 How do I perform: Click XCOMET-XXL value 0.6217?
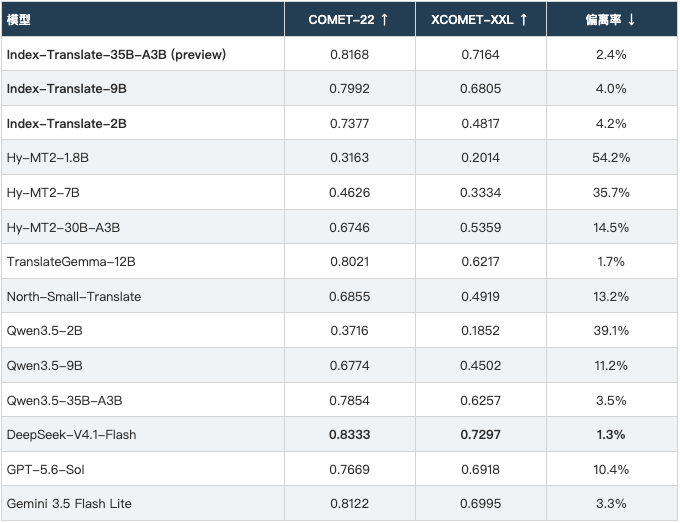[x=481, y=262]
